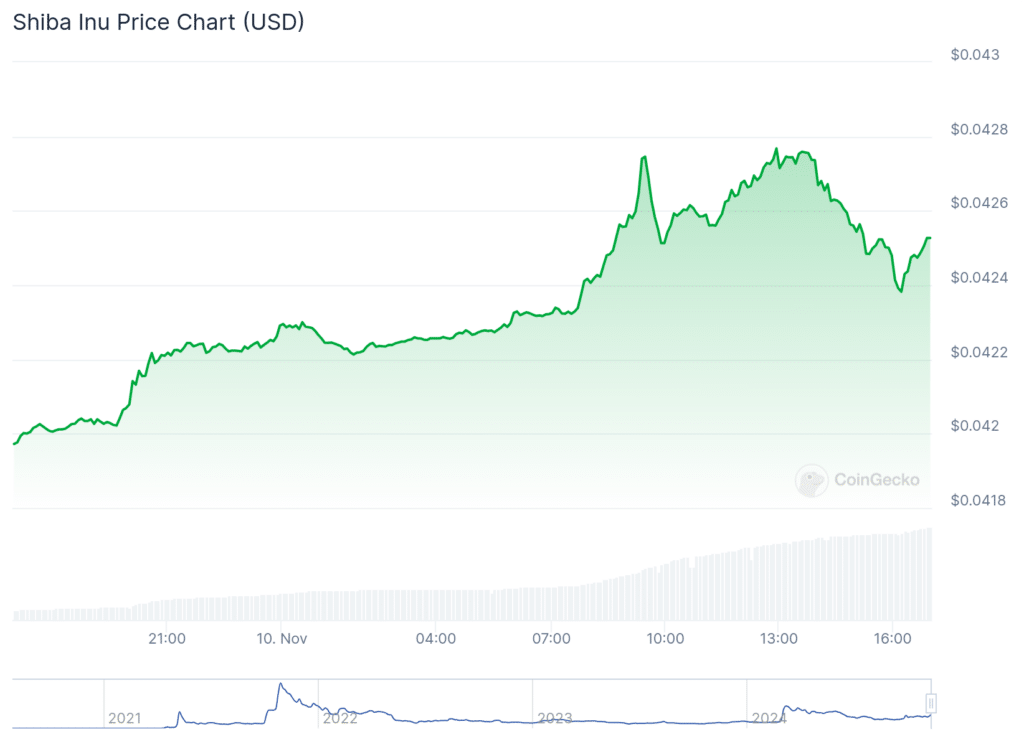Click the CoinGecko gecko logo watermark
This screenshot has height=747, width=1024.
811,480
